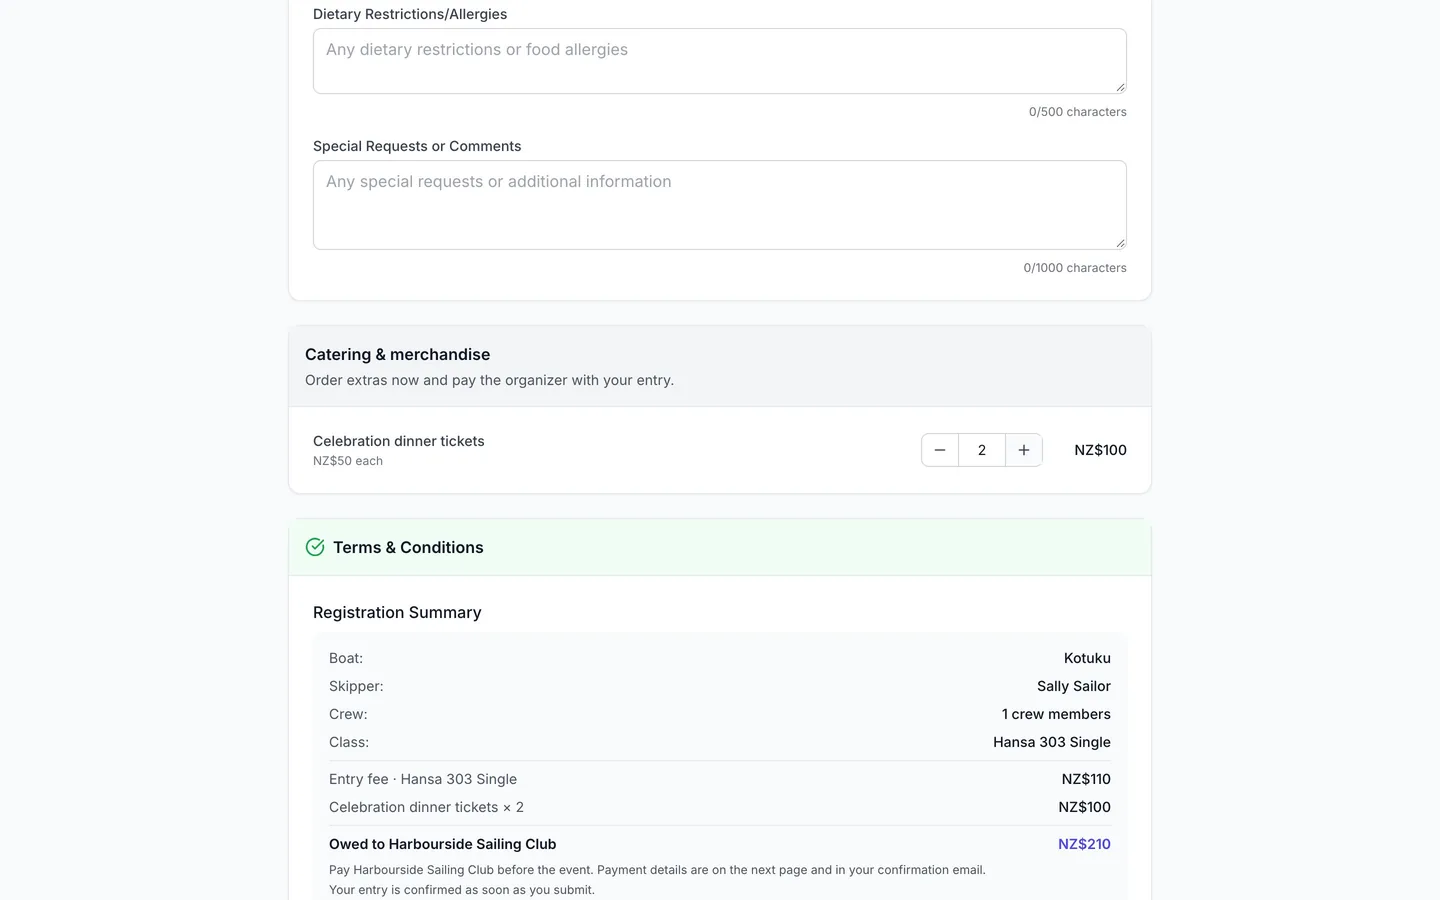Decrease Celebration dinner tickets quantity
This screenshot has width=1440, height=900.
tap(940, 450)
